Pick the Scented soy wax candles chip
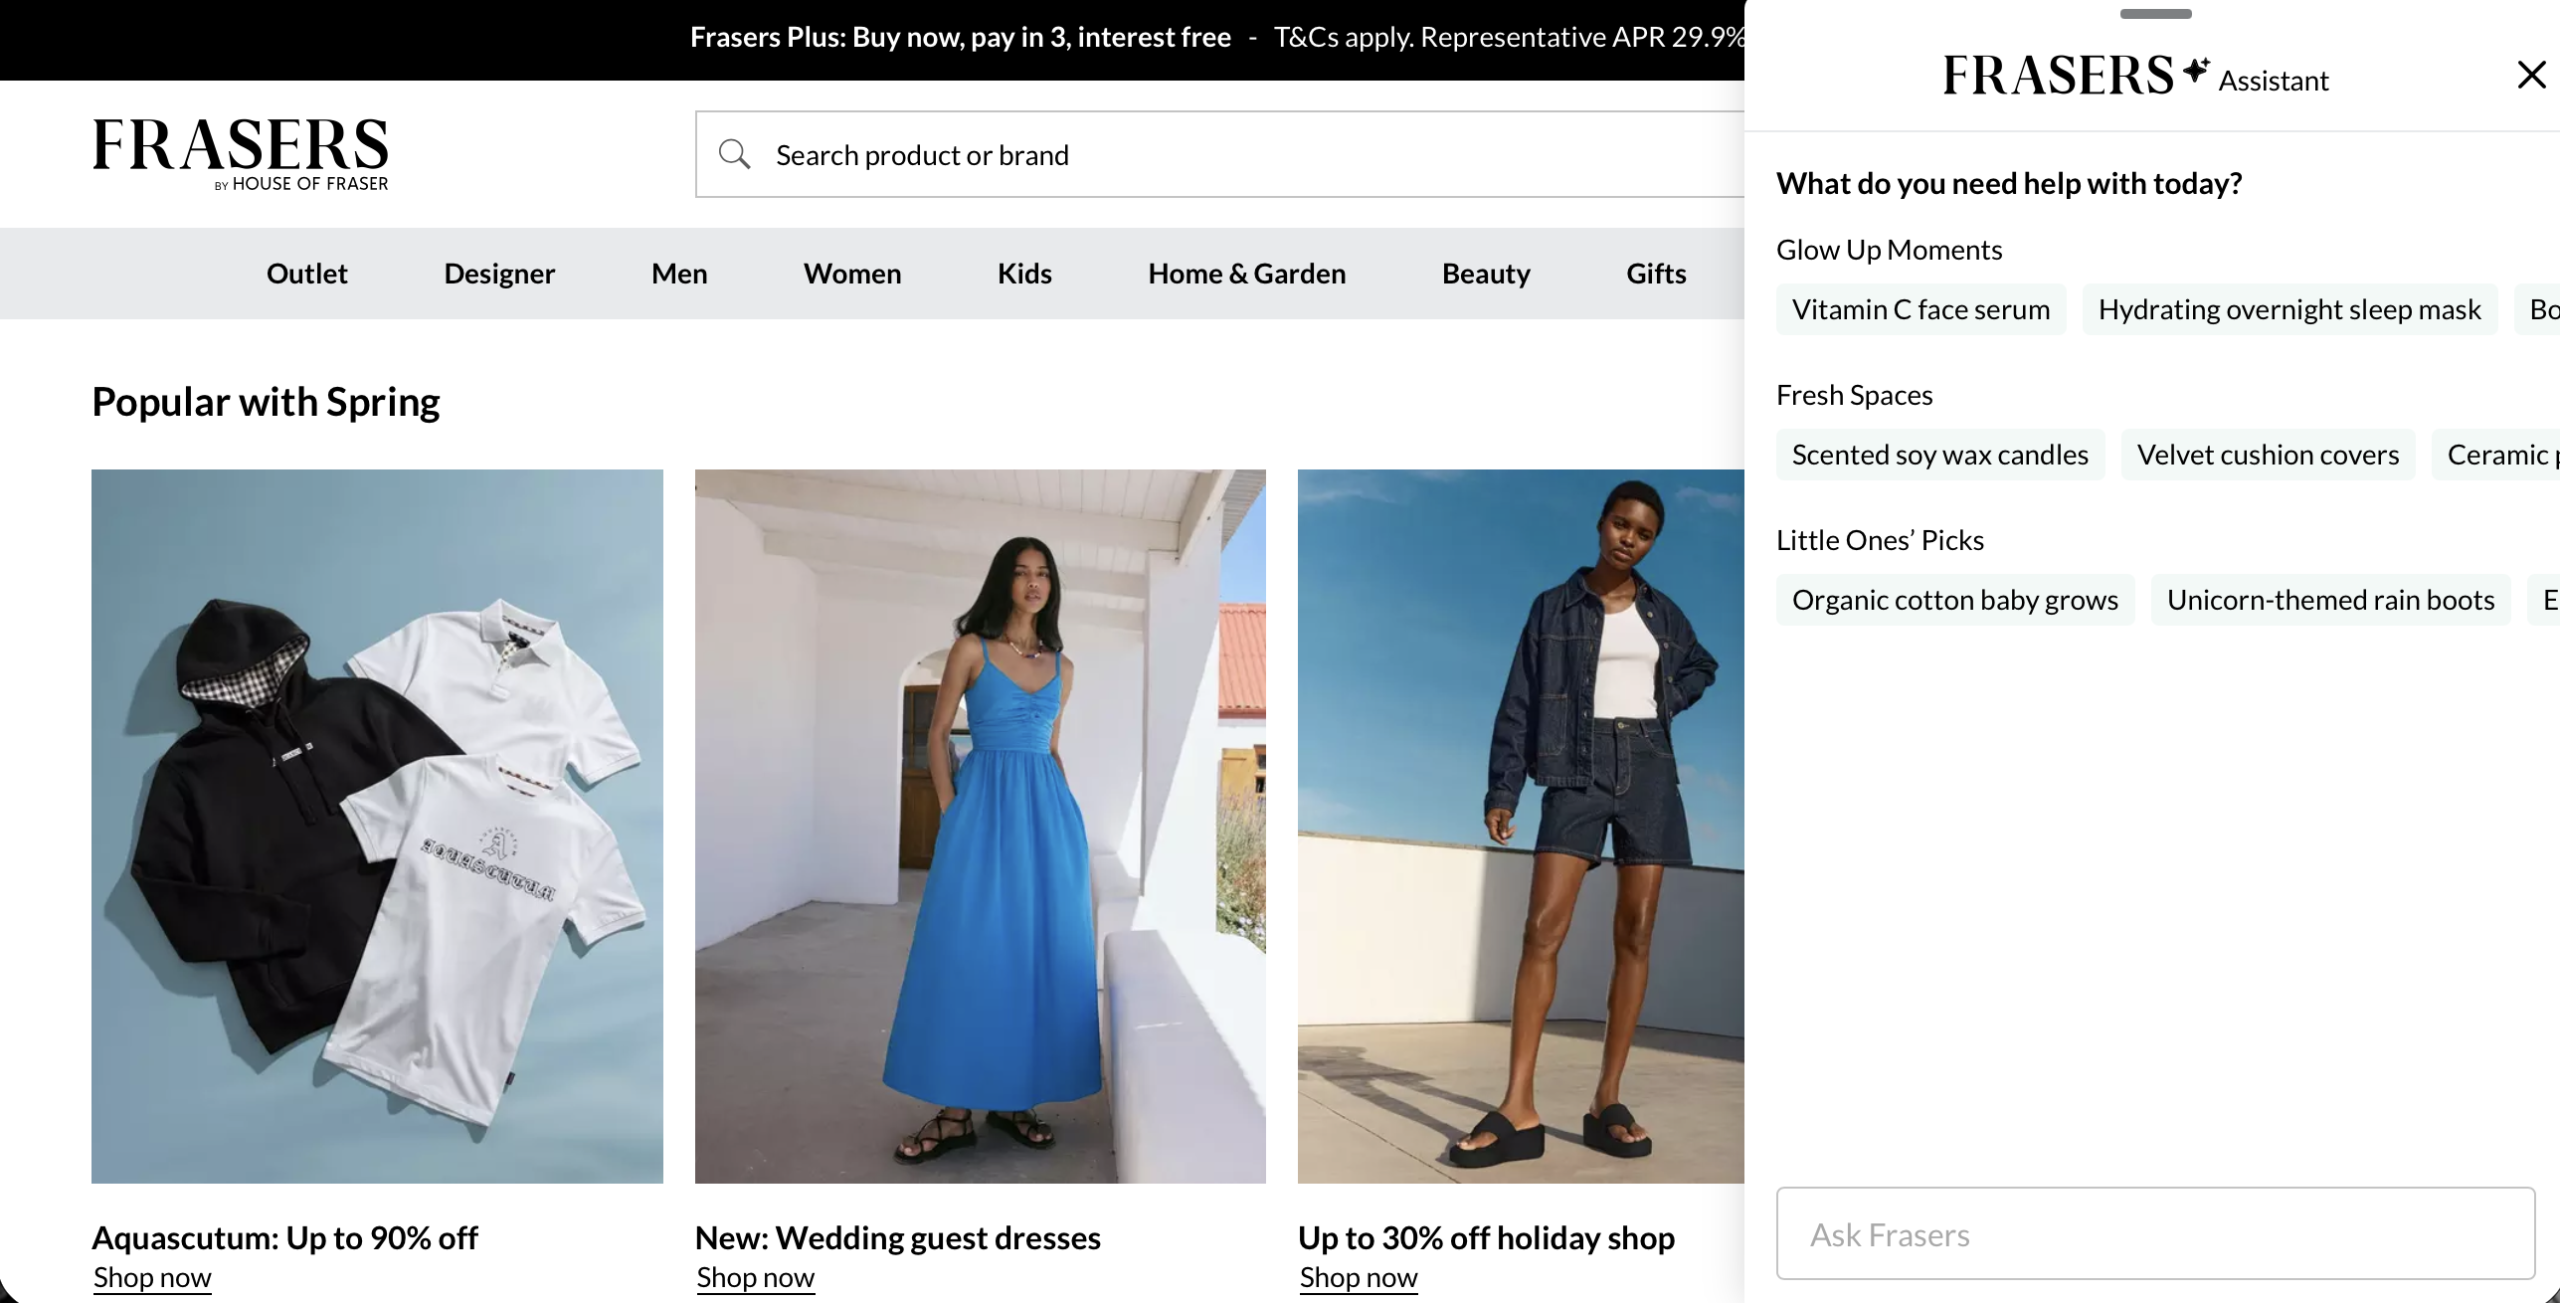This screenshot has width=2560, height=1303. [x=1939, y=454]
